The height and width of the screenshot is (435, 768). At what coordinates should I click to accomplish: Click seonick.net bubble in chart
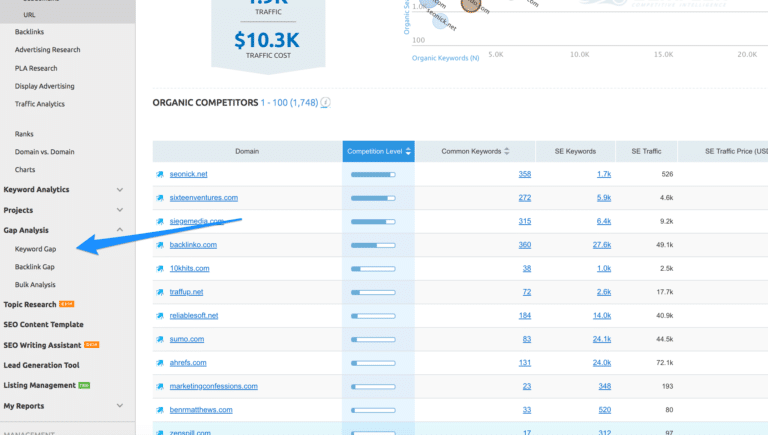click(440, 22)
